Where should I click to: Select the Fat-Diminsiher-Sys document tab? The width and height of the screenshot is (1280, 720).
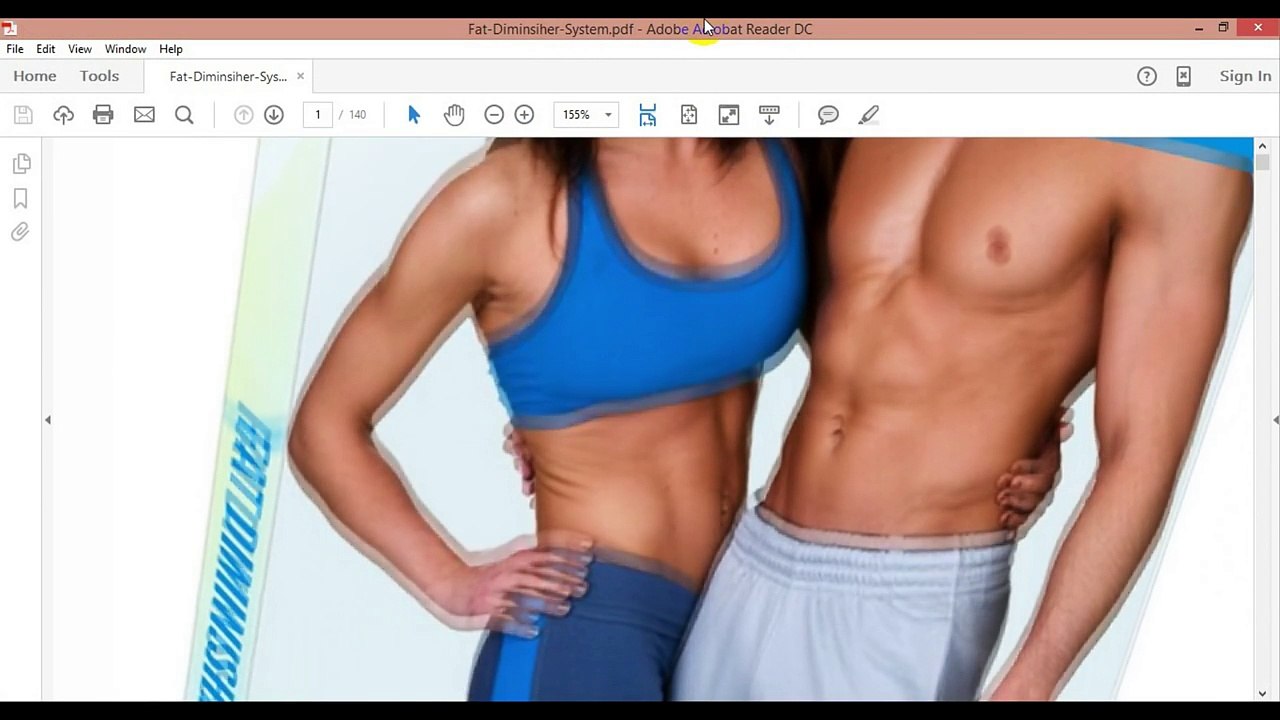pos(228,76)
